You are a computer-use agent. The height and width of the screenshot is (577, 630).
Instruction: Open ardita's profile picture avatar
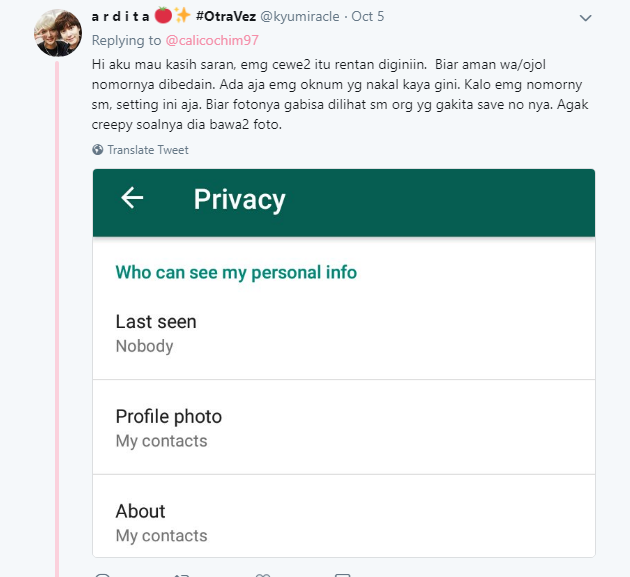click(x=58, y=33)
